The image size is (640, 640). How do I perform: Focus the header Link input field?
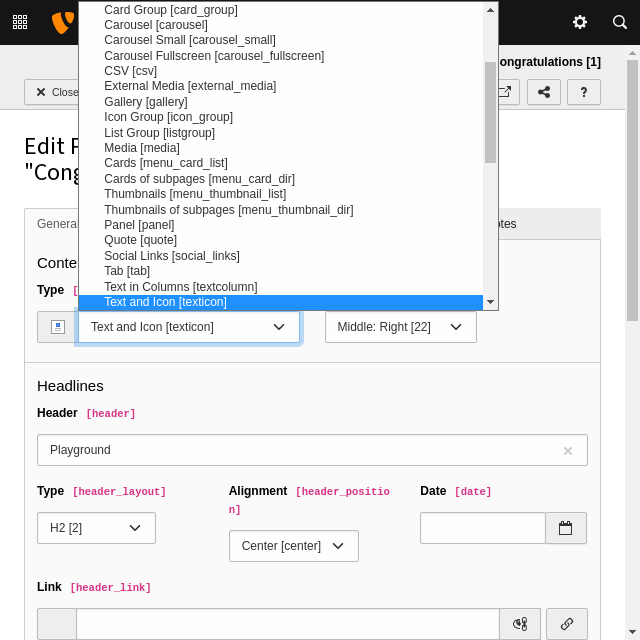point(288,624)
